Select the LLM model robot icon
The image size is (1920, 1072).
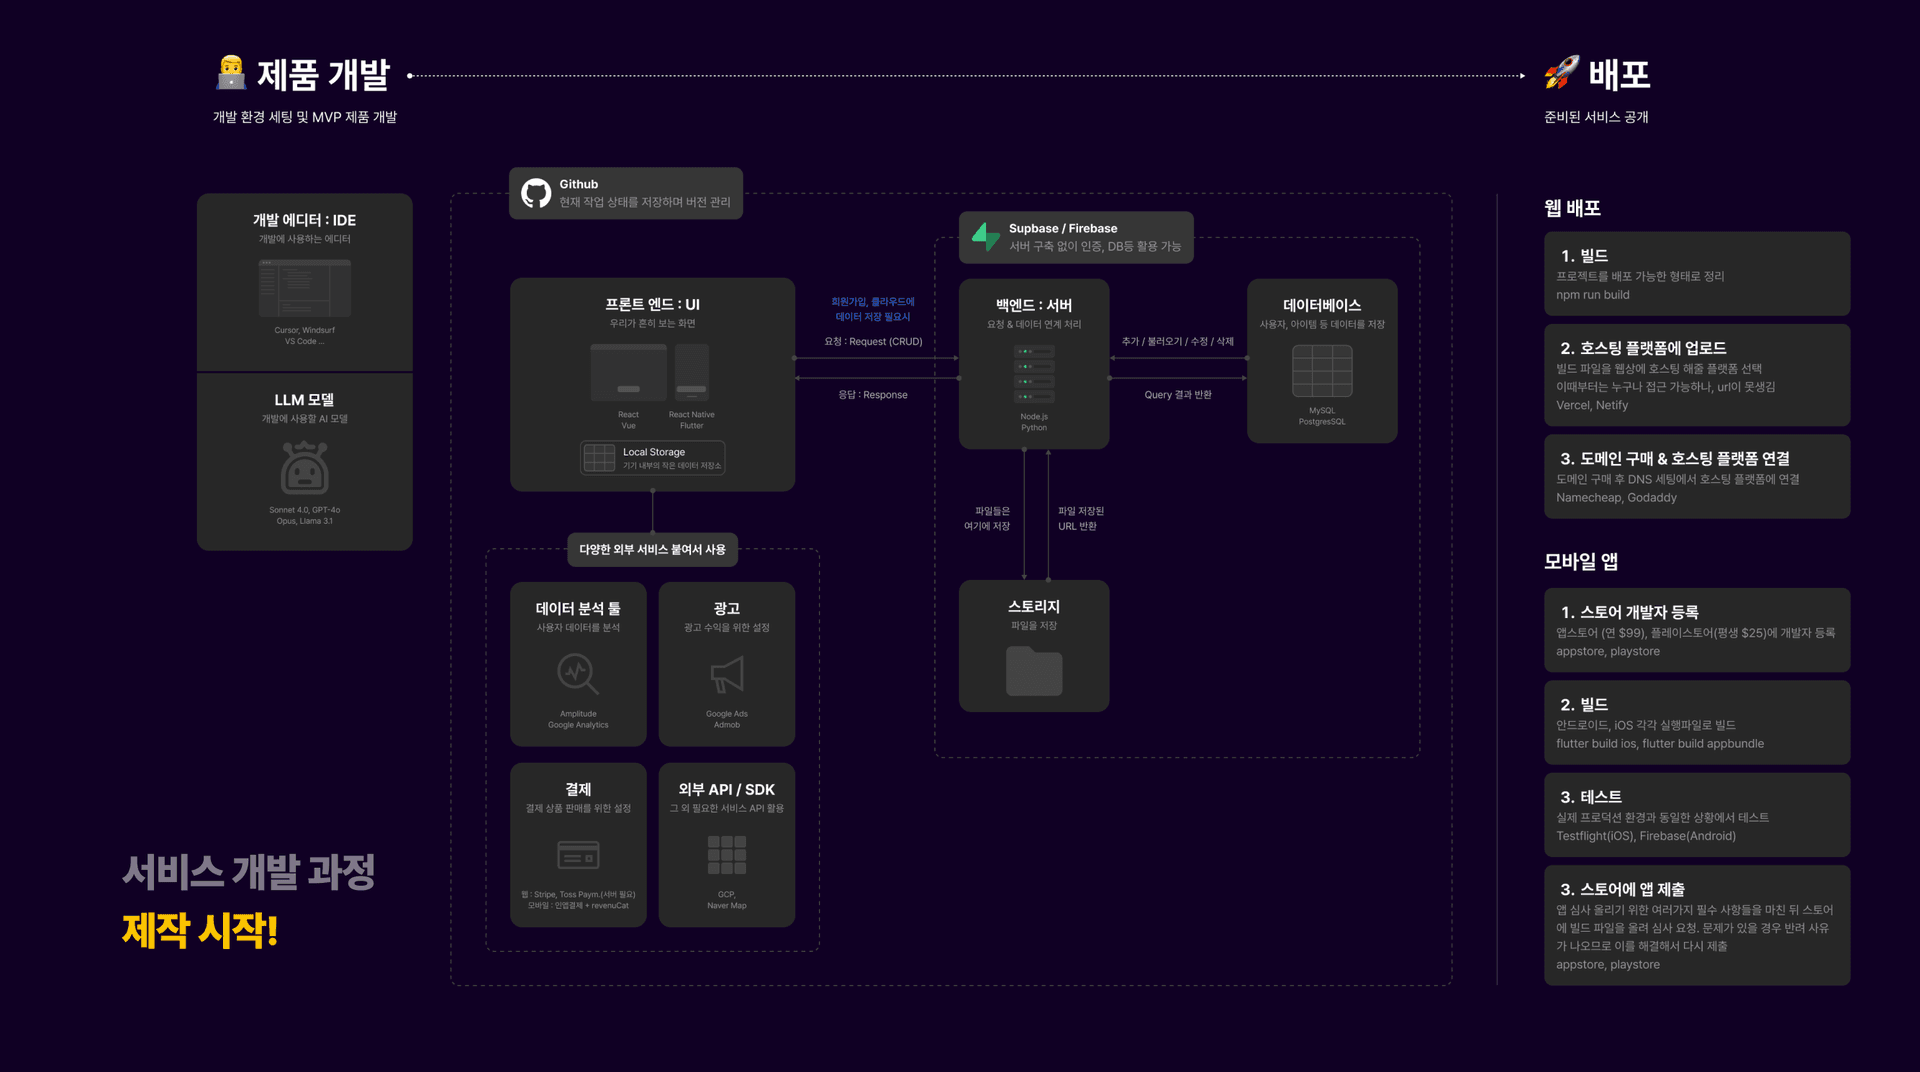(305, 468)
